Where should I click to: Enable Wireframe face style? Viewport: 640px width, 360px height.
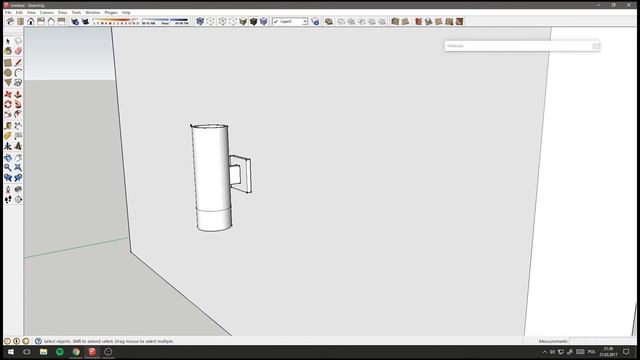[x=222, y=21]
